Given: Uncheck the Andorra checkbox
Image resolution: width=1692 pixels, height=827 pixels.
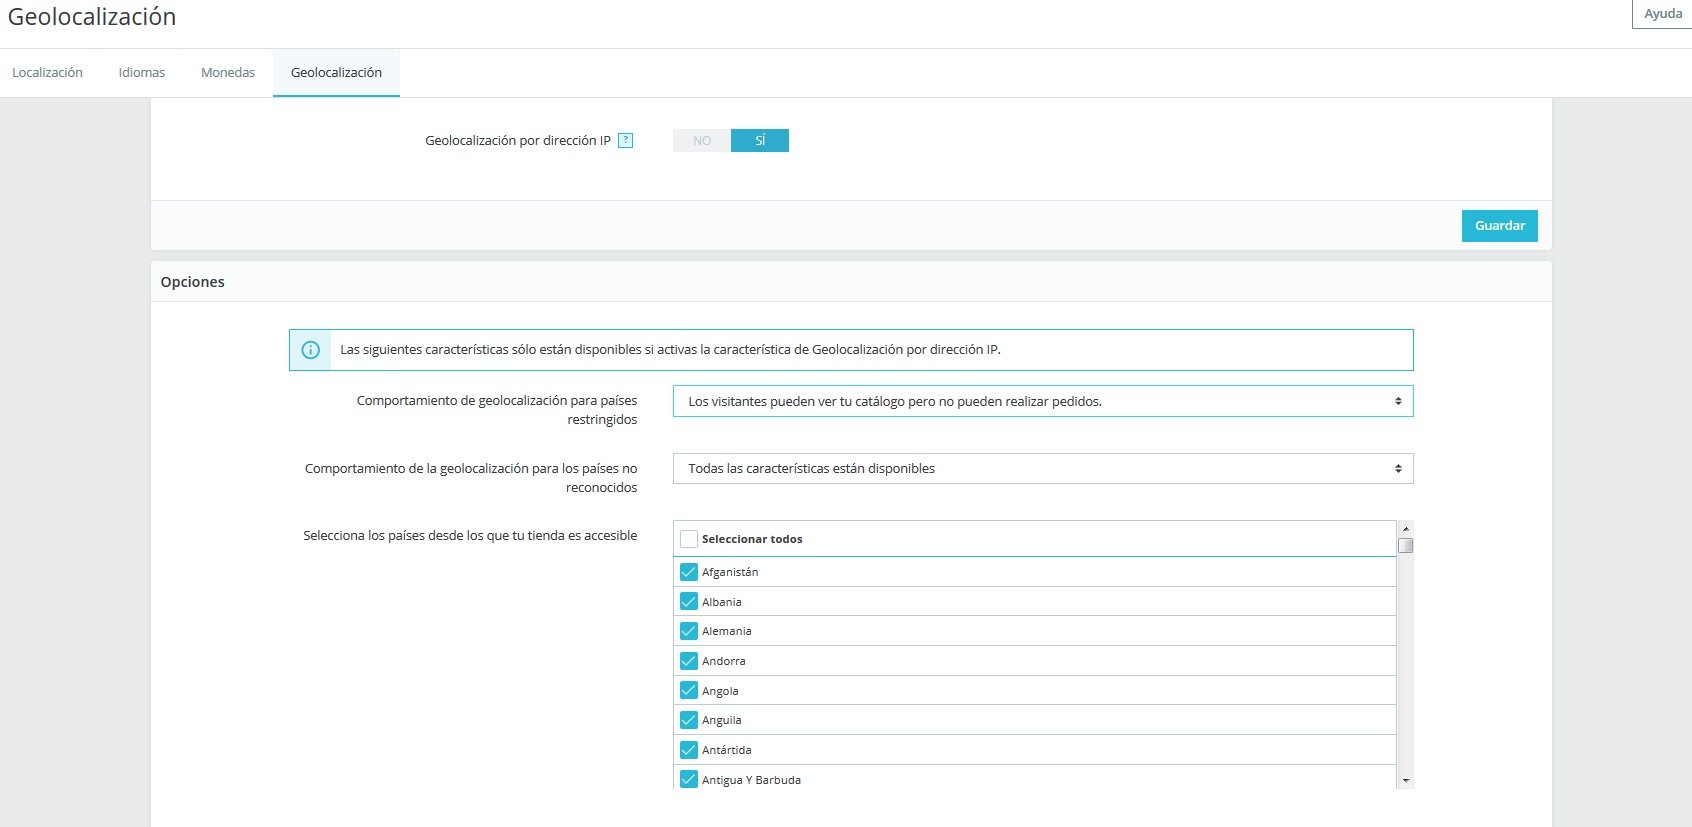Looking at the screenshot, I should click(688, 661).
